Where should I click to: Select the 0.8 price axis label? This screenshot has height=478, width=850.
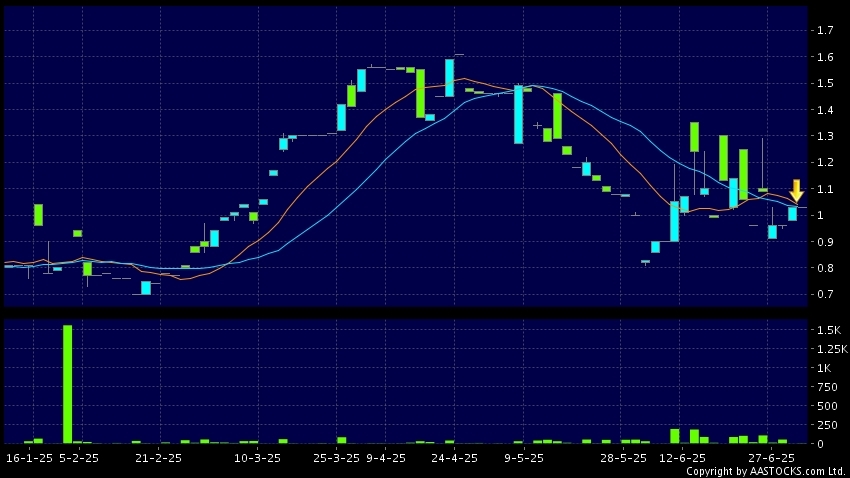(825, 268)
